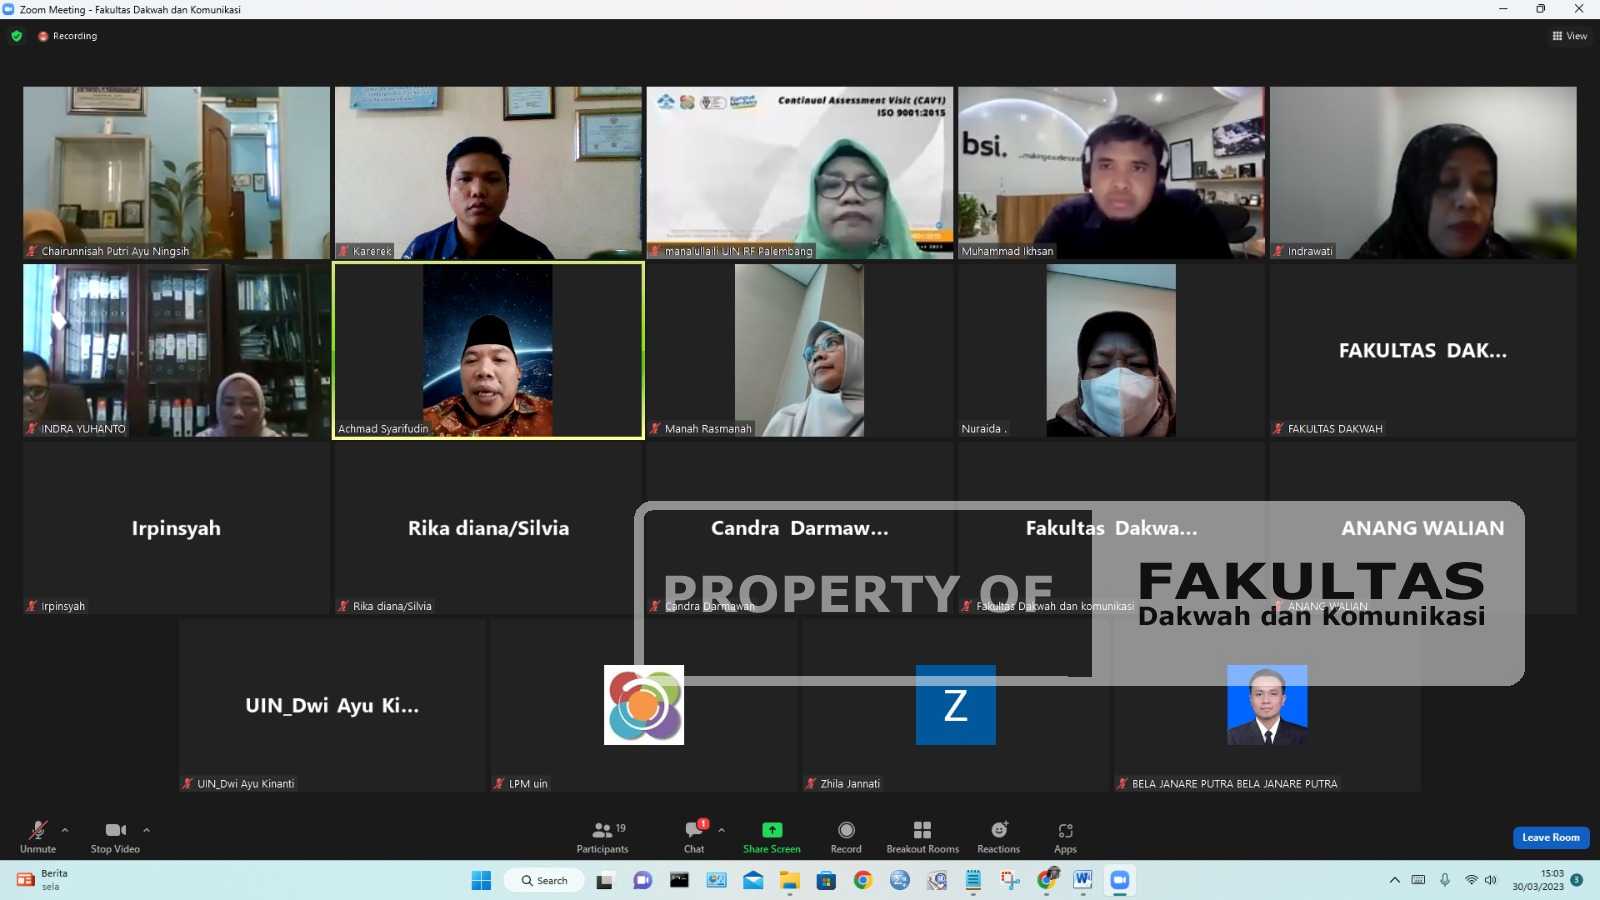Click the UIN_Dwi Ayu Kinanti tile

(x=332, y=705)
